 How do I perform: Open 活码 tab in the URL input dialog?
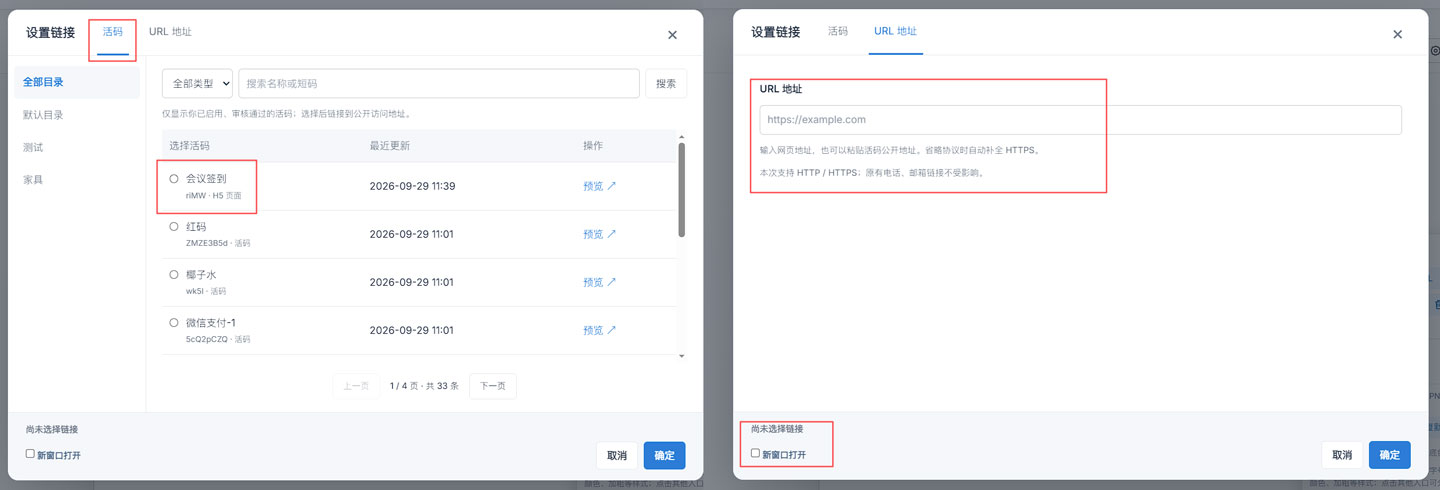pyautogui.click(x=838, y=32)
